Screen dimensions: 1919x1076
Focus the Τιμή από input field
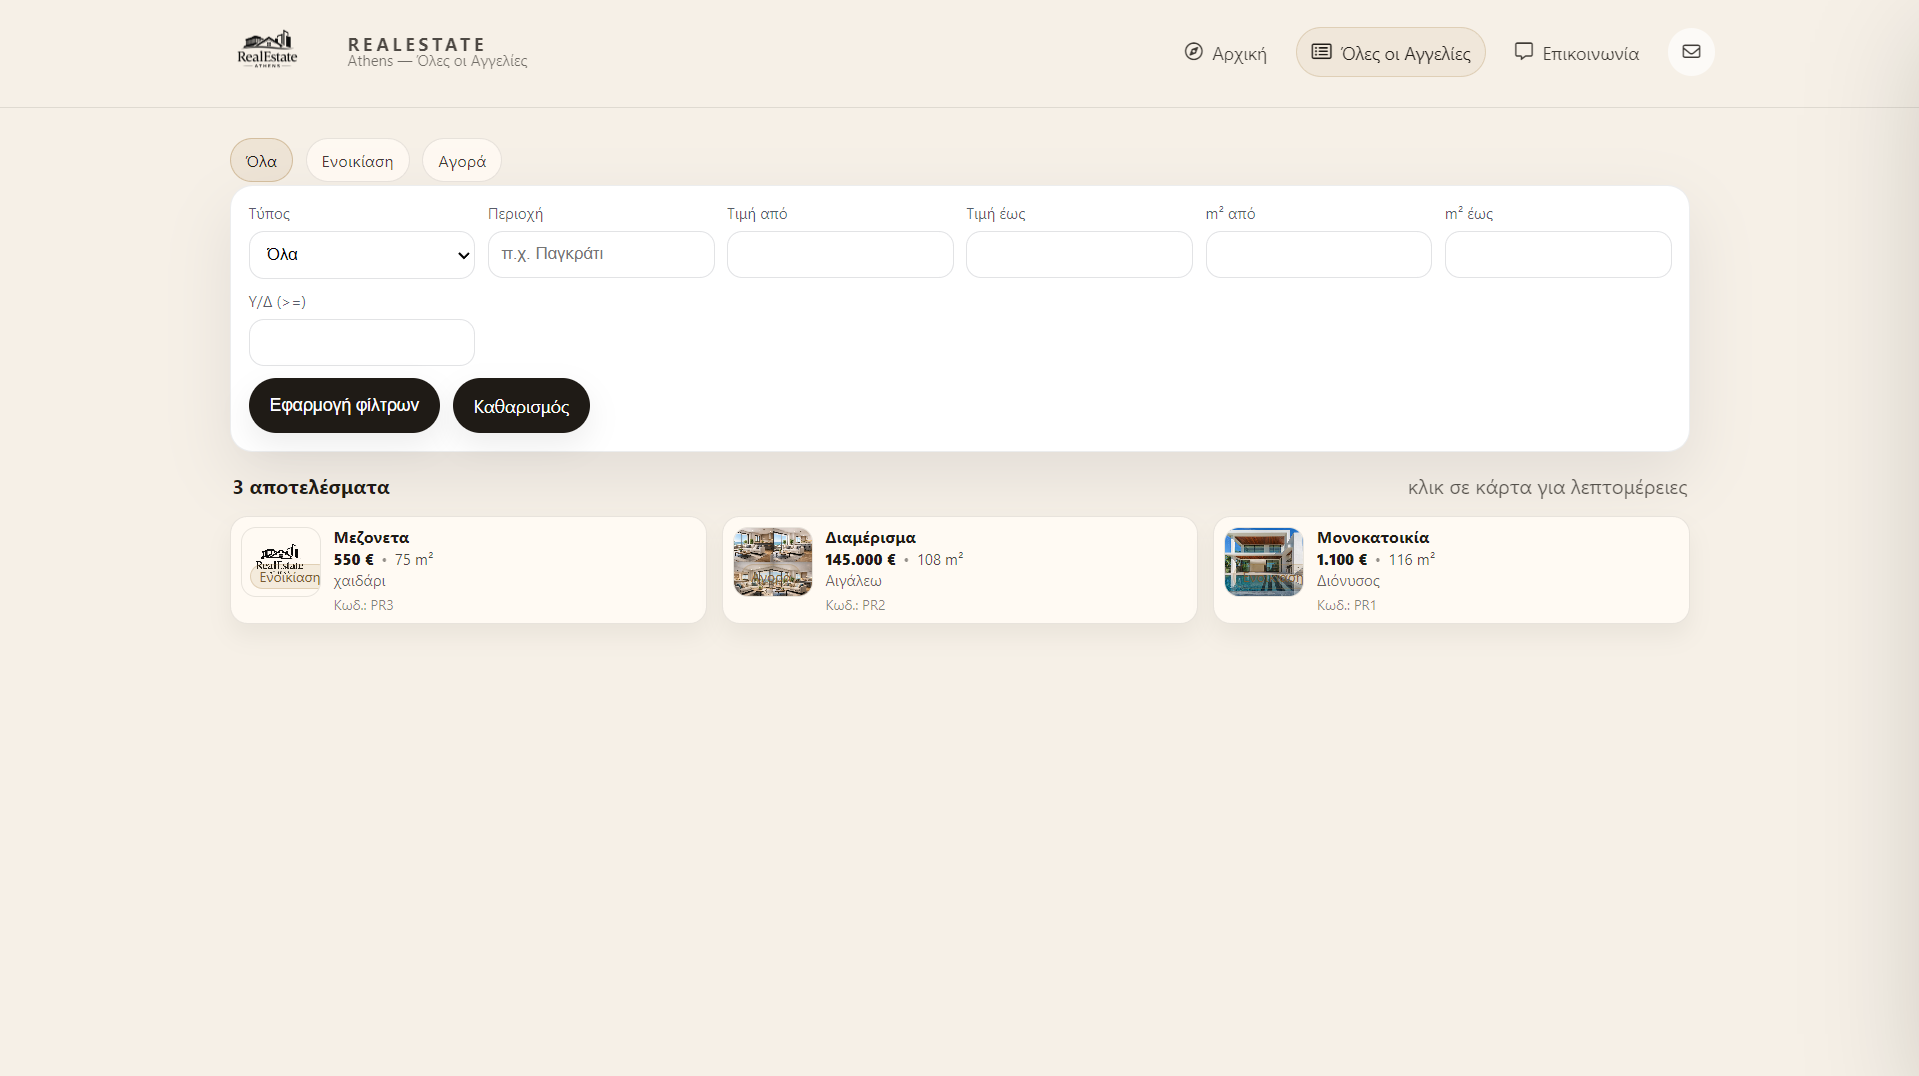[x=840, y=255]
